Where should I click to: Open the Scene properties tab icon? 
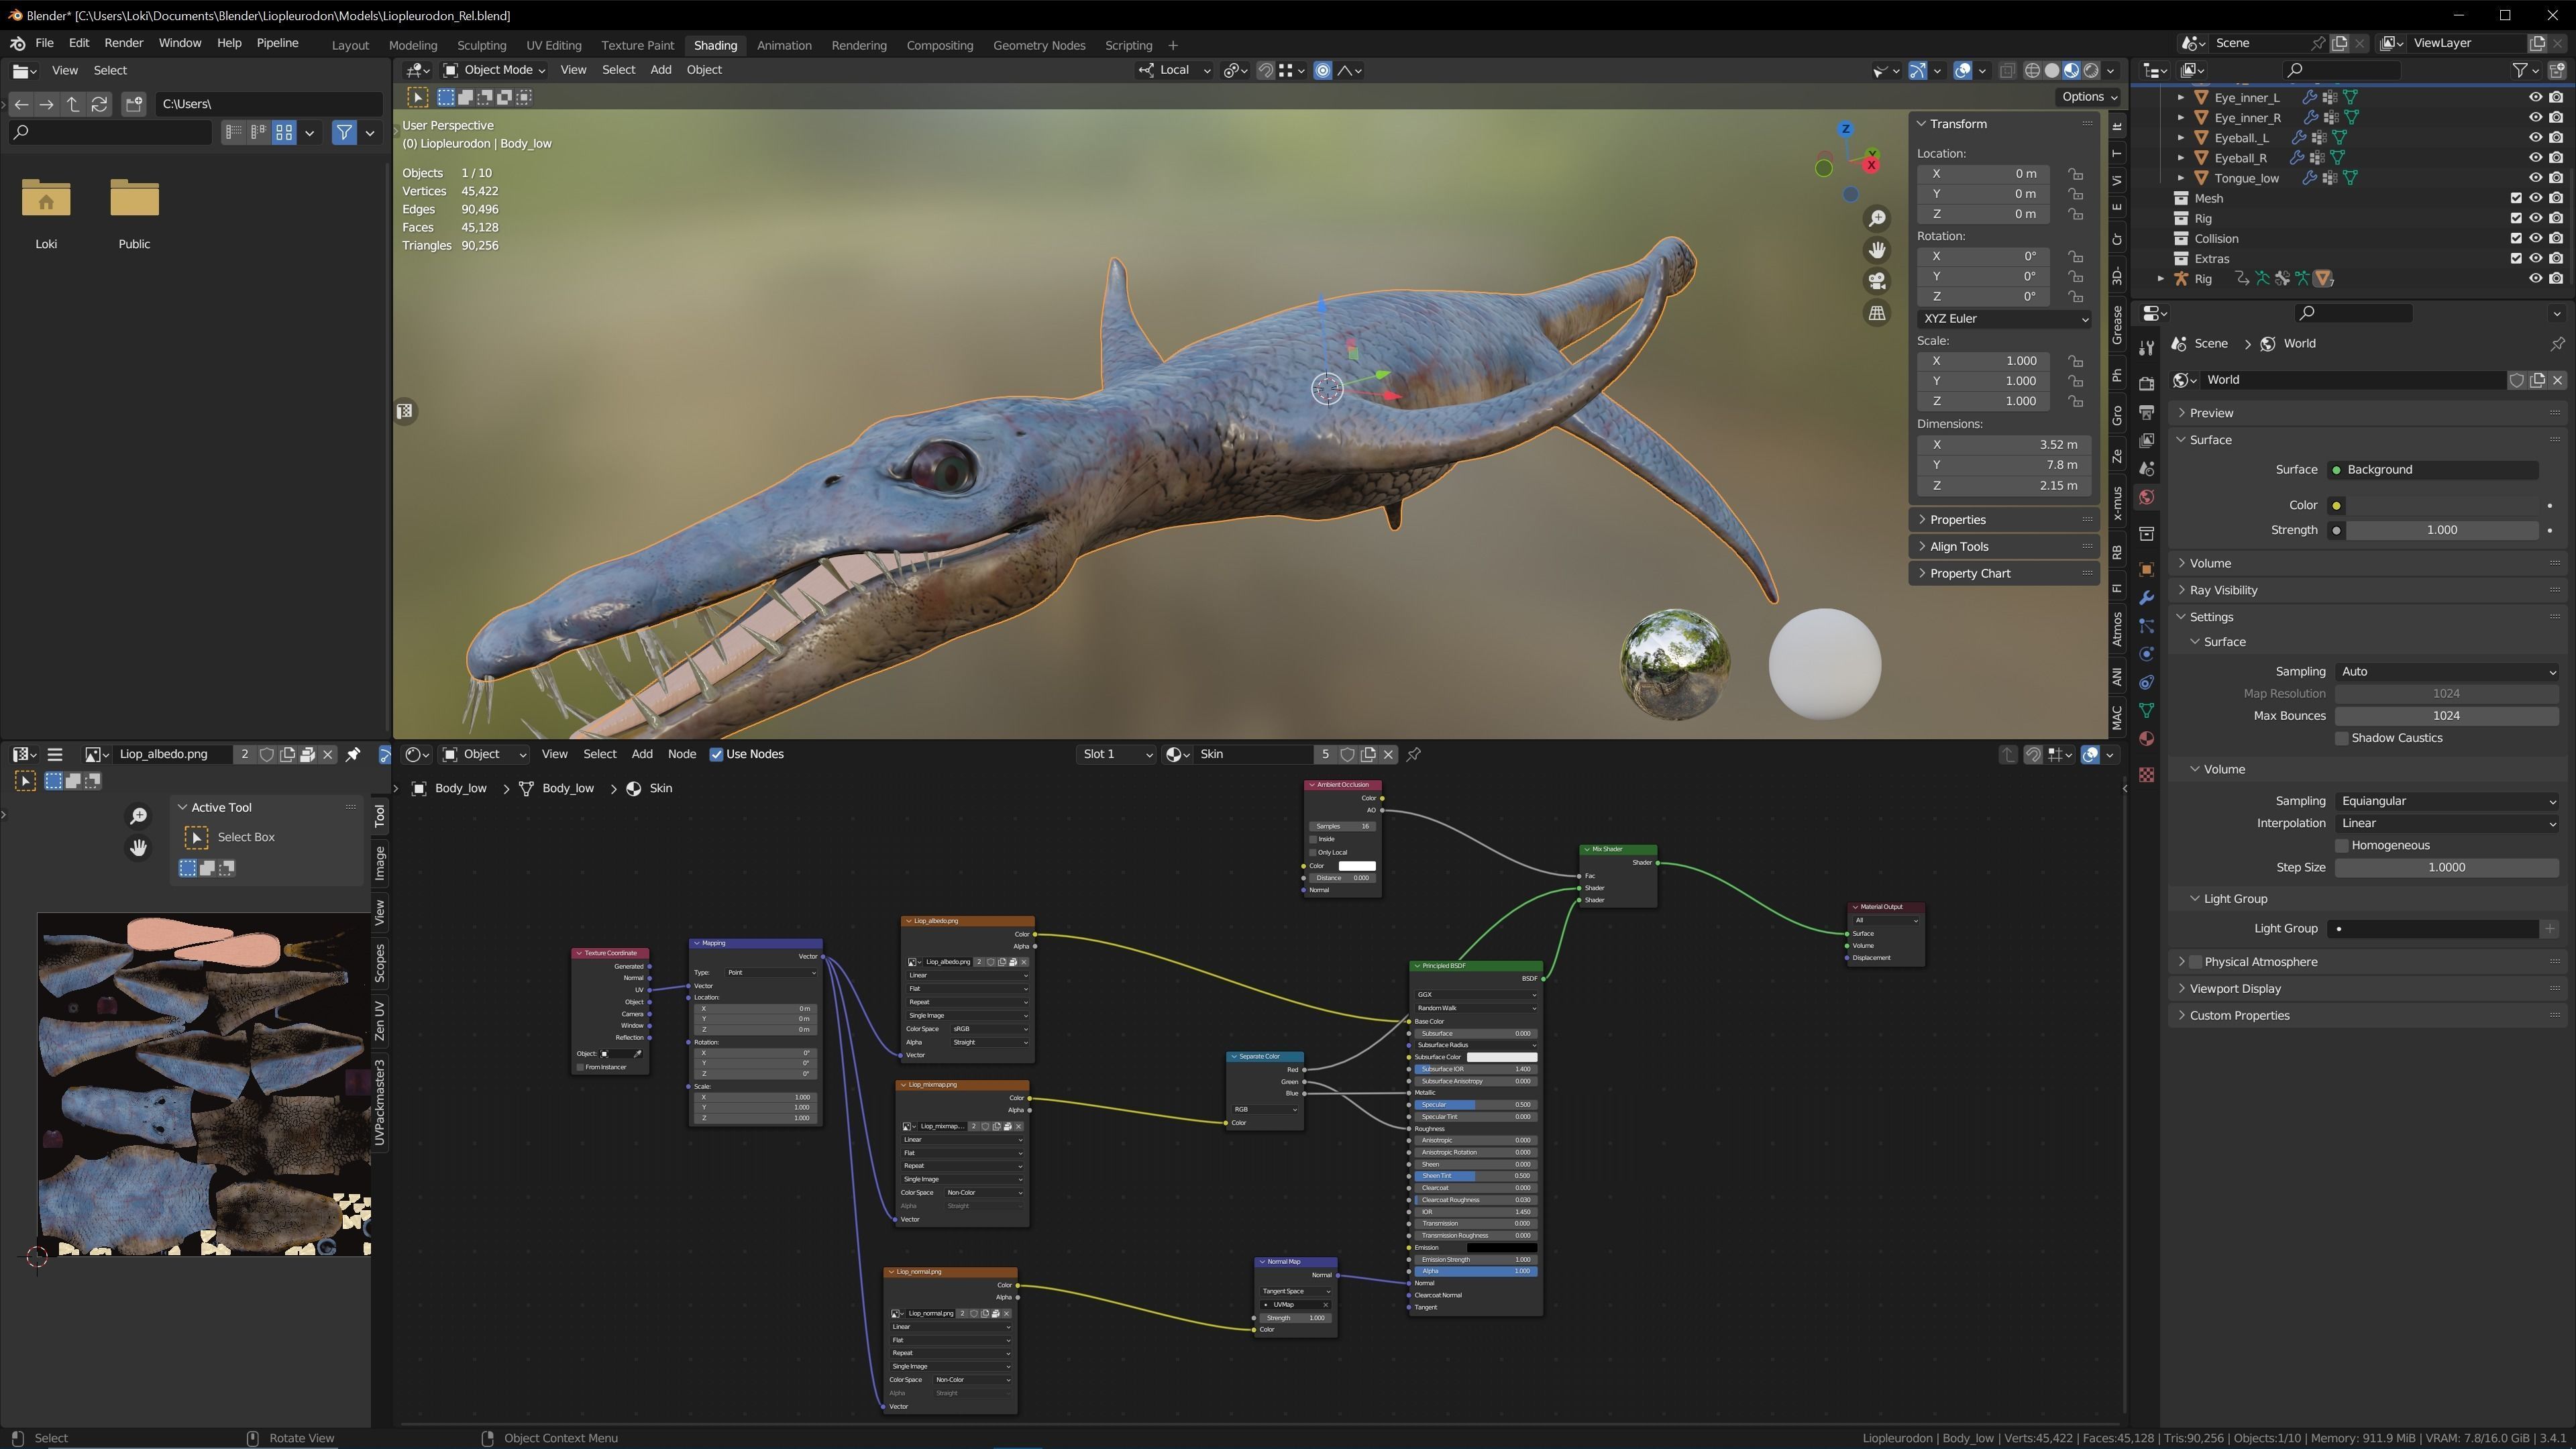[2146, 468]
